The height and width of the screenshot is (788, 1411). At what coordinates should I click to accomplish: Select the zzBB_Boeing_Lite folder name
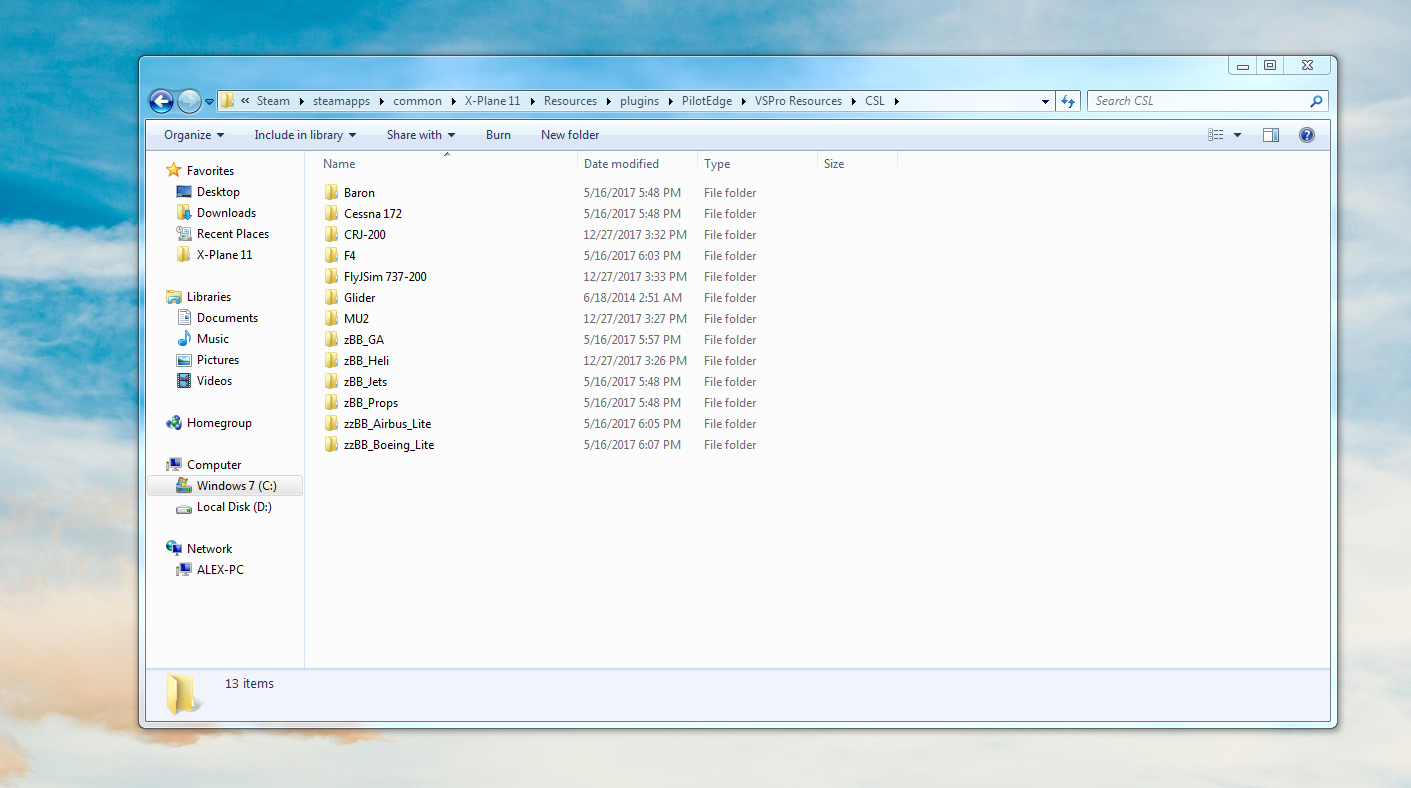(389, 445)
